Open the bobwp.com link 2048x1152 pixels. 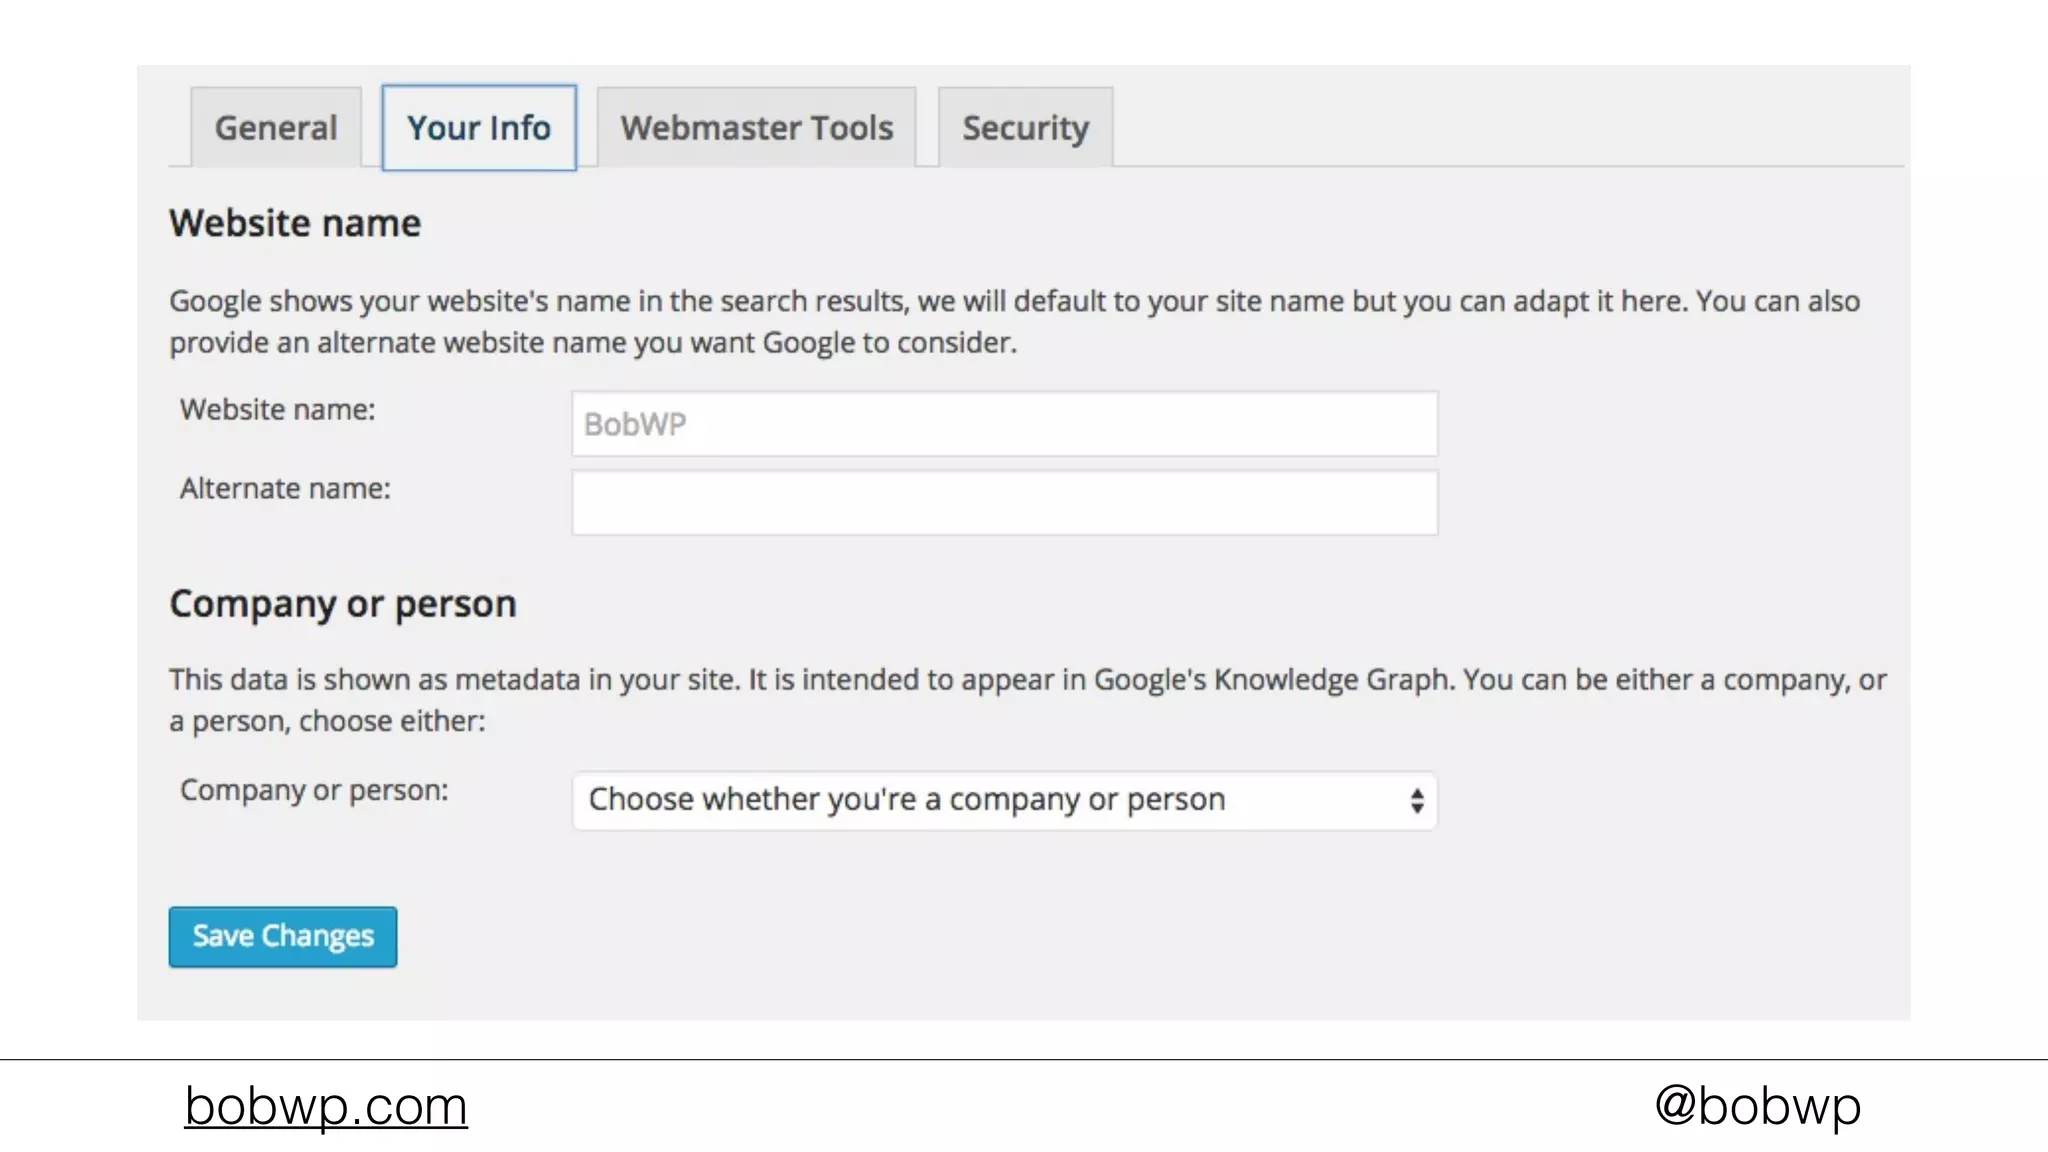(326, 1106)
